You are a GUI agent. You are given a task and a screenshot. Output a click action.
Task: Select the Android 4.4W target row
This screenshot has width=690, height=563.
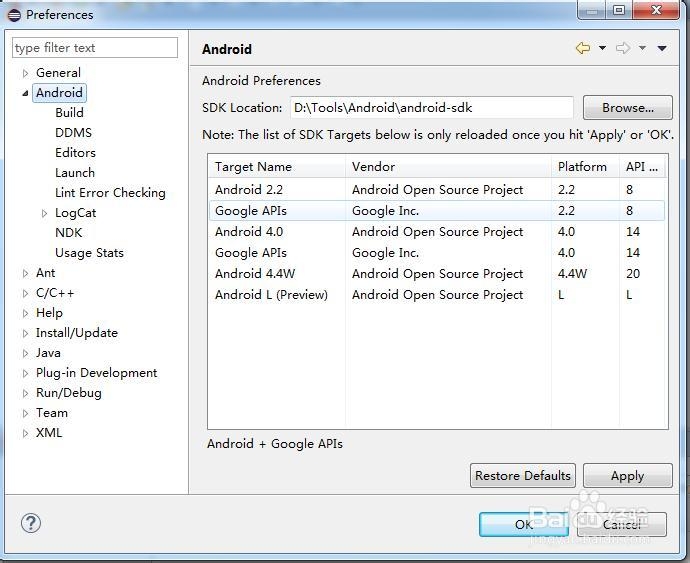tap(437, 274)
